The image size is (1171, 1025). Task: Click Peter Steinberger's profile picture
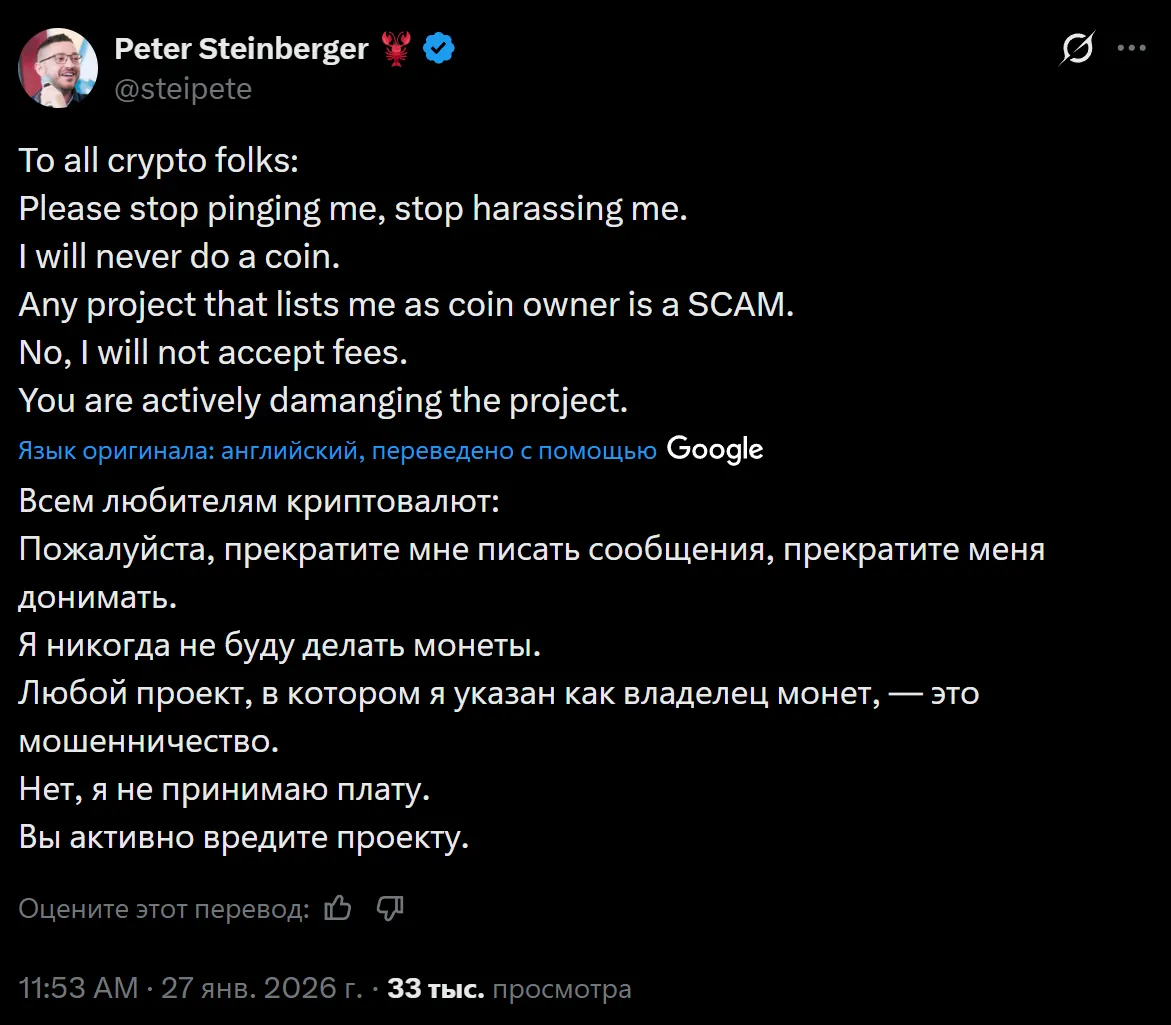point(58,68)
